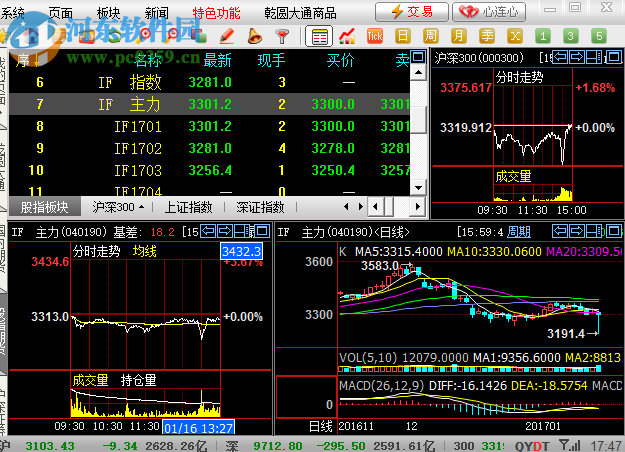Open the 周期 period link

click(519, 232)
